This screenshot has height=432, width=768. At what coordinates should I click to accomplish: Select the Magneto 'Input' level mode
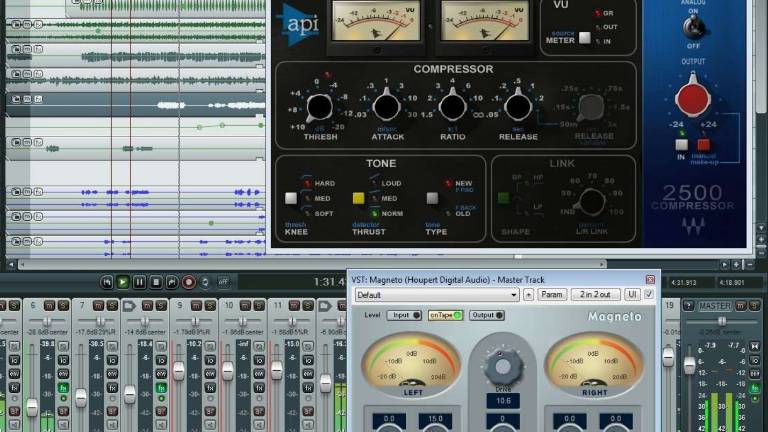click(x=405, y=315)
